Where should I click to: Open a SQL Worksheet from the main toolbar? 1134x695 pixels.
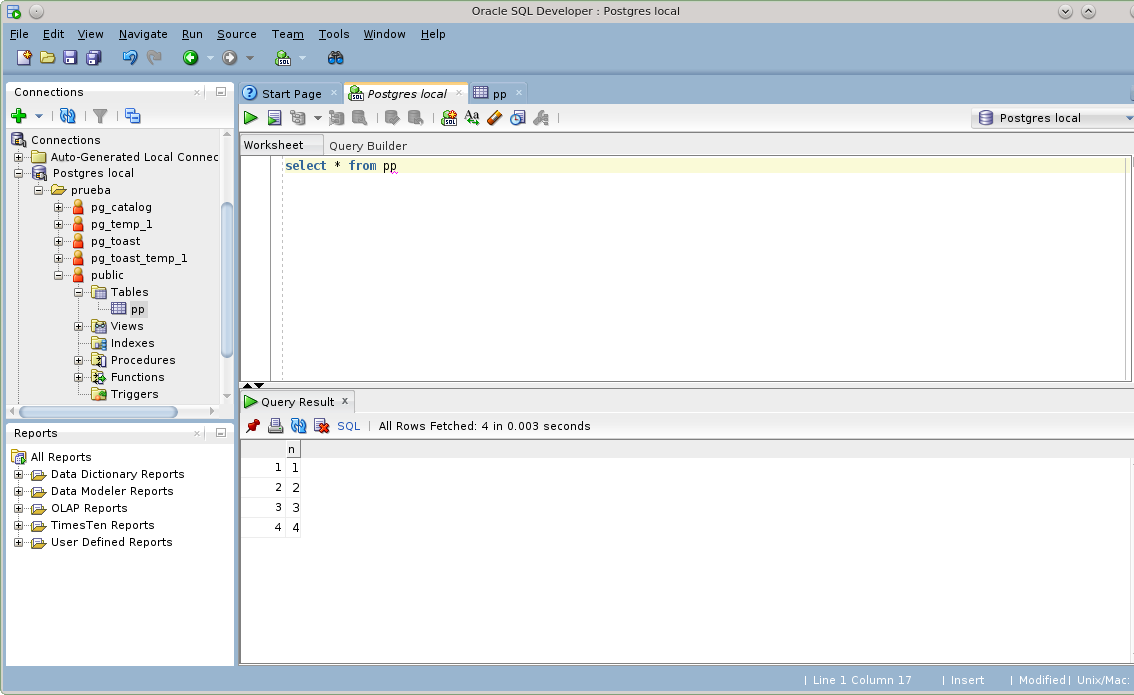click(283, 58)
